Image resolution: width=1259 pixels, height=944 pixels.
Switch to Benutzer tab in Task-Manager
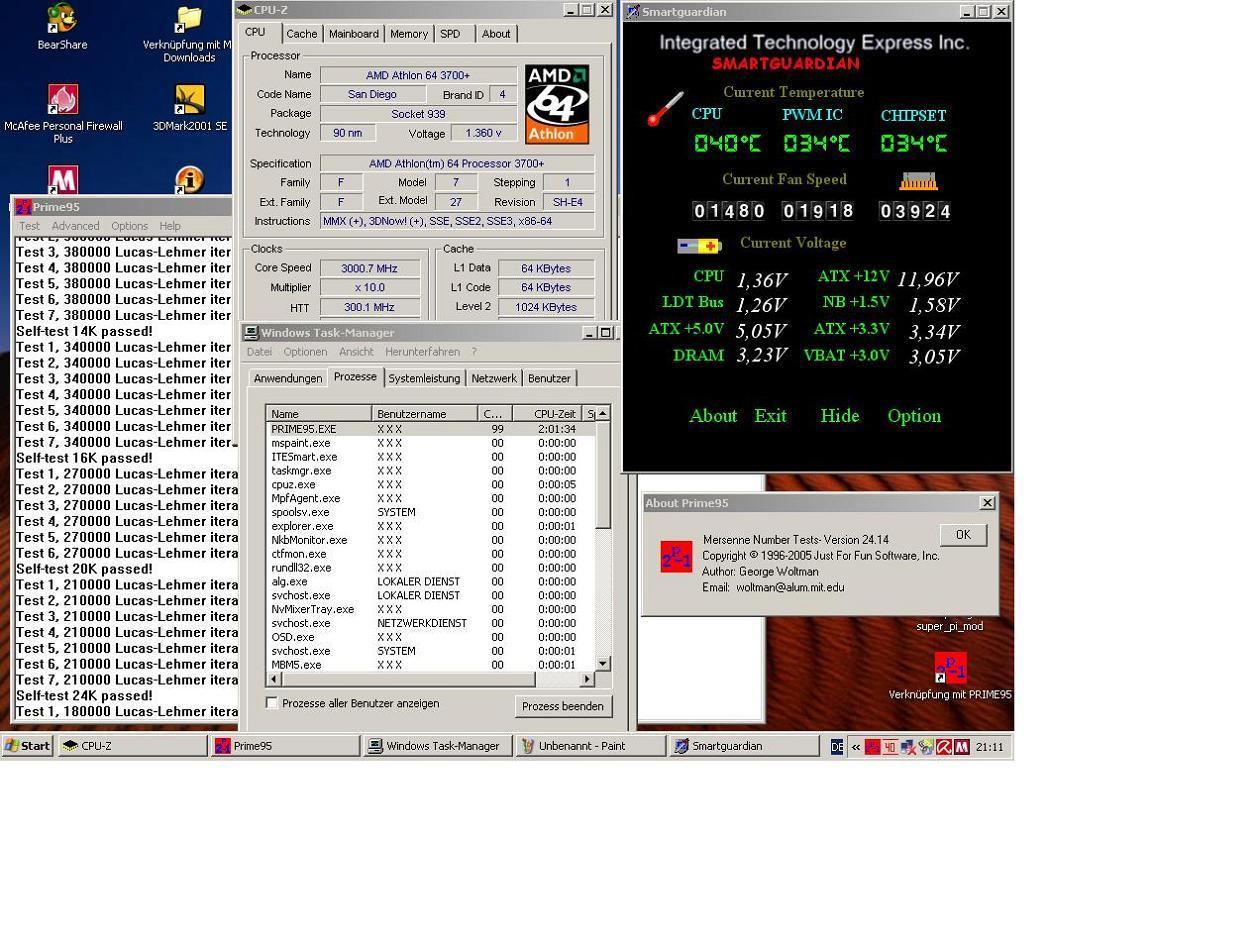(549, 378)
